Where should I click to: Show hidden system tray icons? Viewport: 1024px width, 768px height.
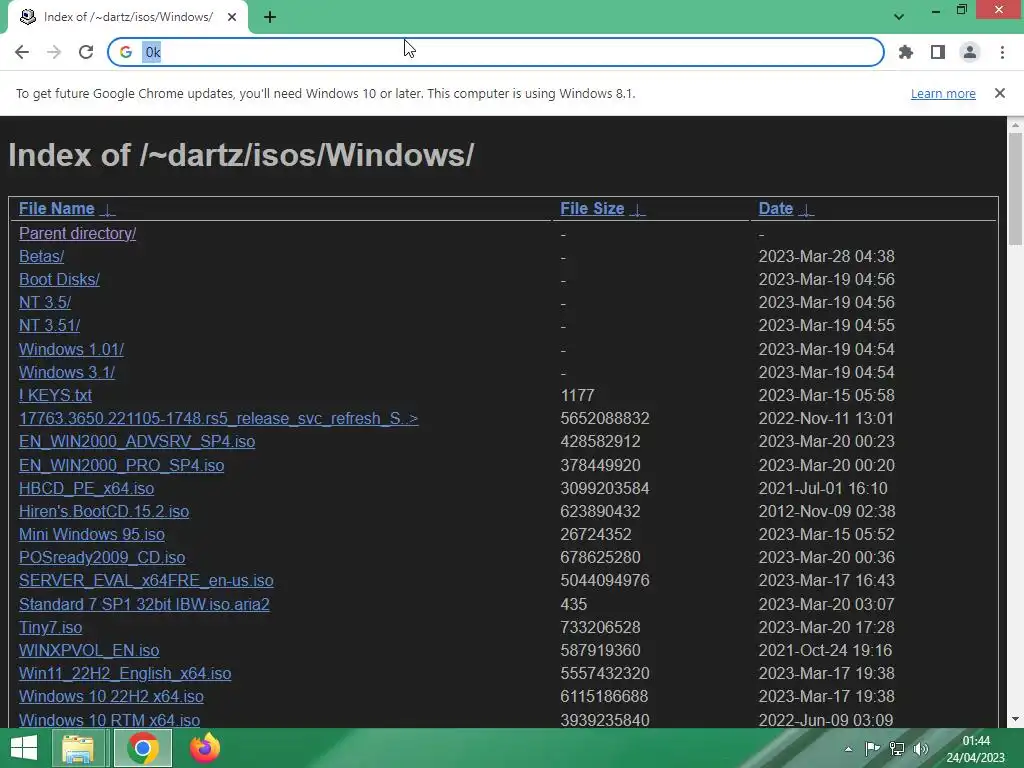848,749
